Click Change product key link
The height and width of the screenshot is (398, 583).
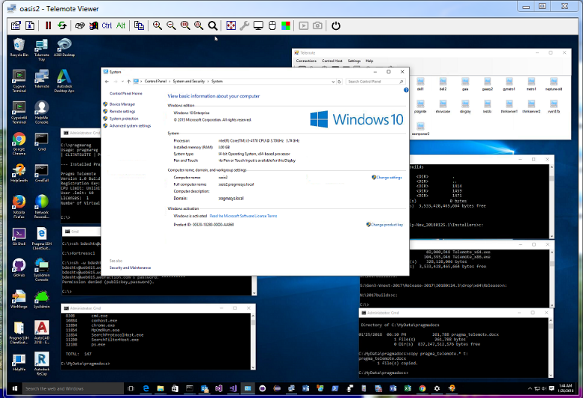click(x=387, y=225)
